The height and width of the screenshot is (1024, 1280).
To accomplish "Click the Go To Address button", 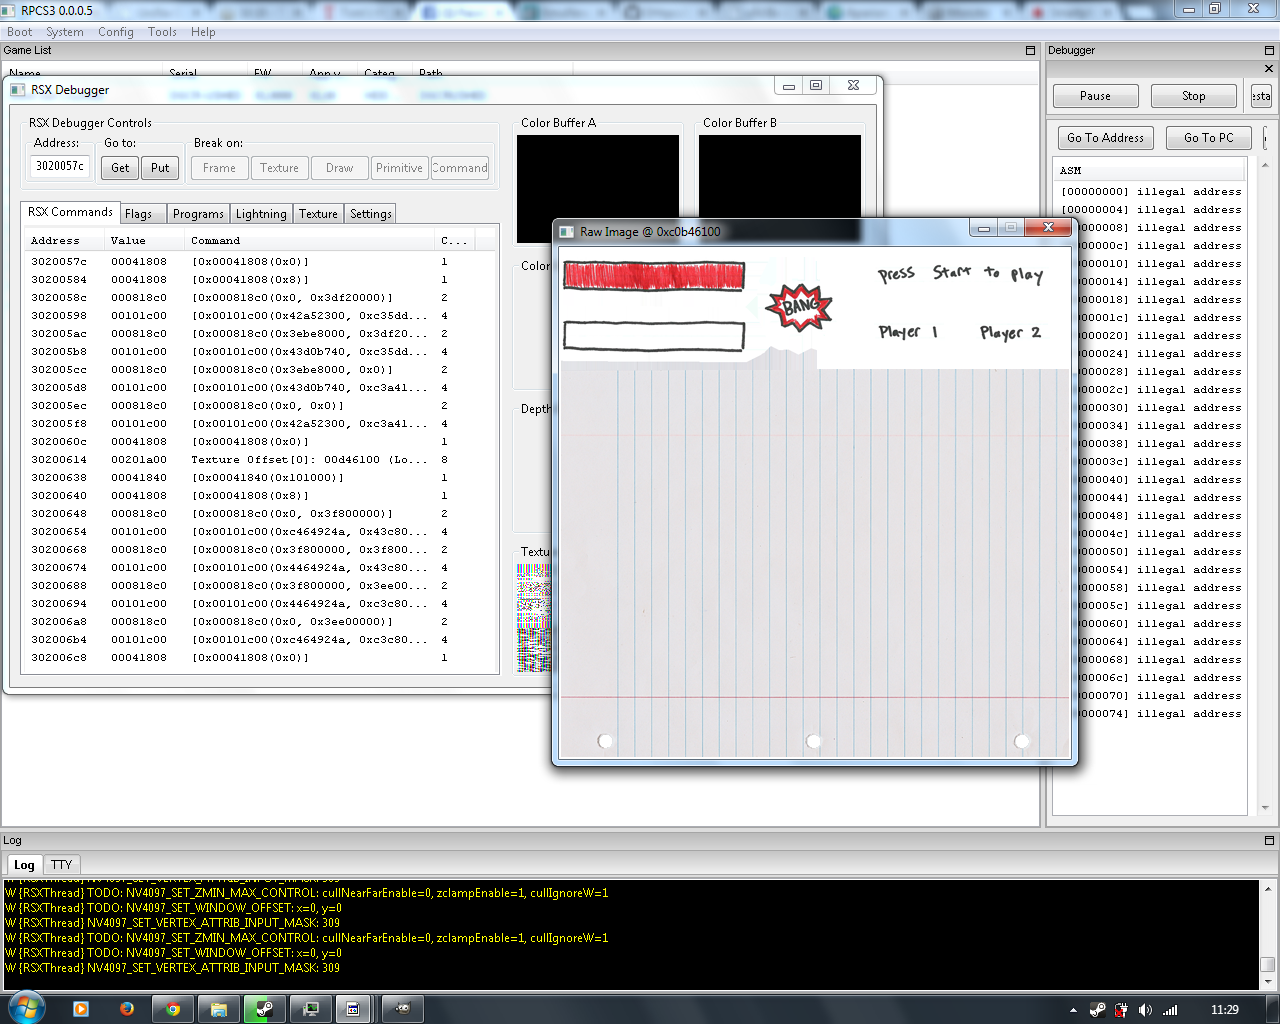I will pos(1105,138).
